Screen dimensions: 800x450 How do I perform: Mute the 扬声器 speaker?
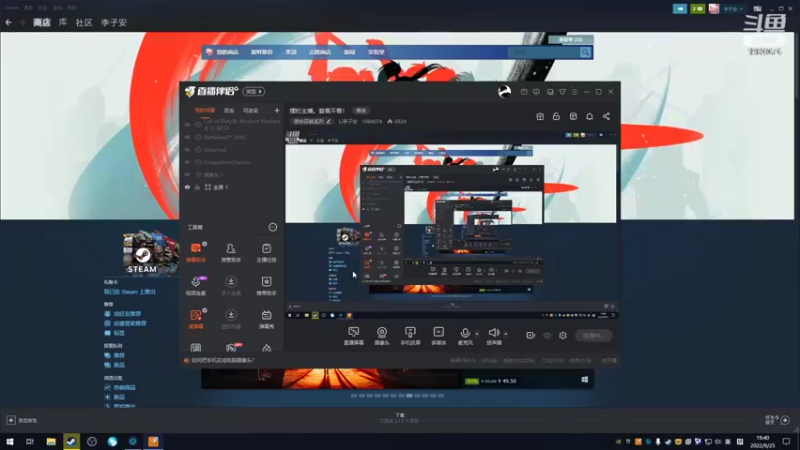point(493,336)
